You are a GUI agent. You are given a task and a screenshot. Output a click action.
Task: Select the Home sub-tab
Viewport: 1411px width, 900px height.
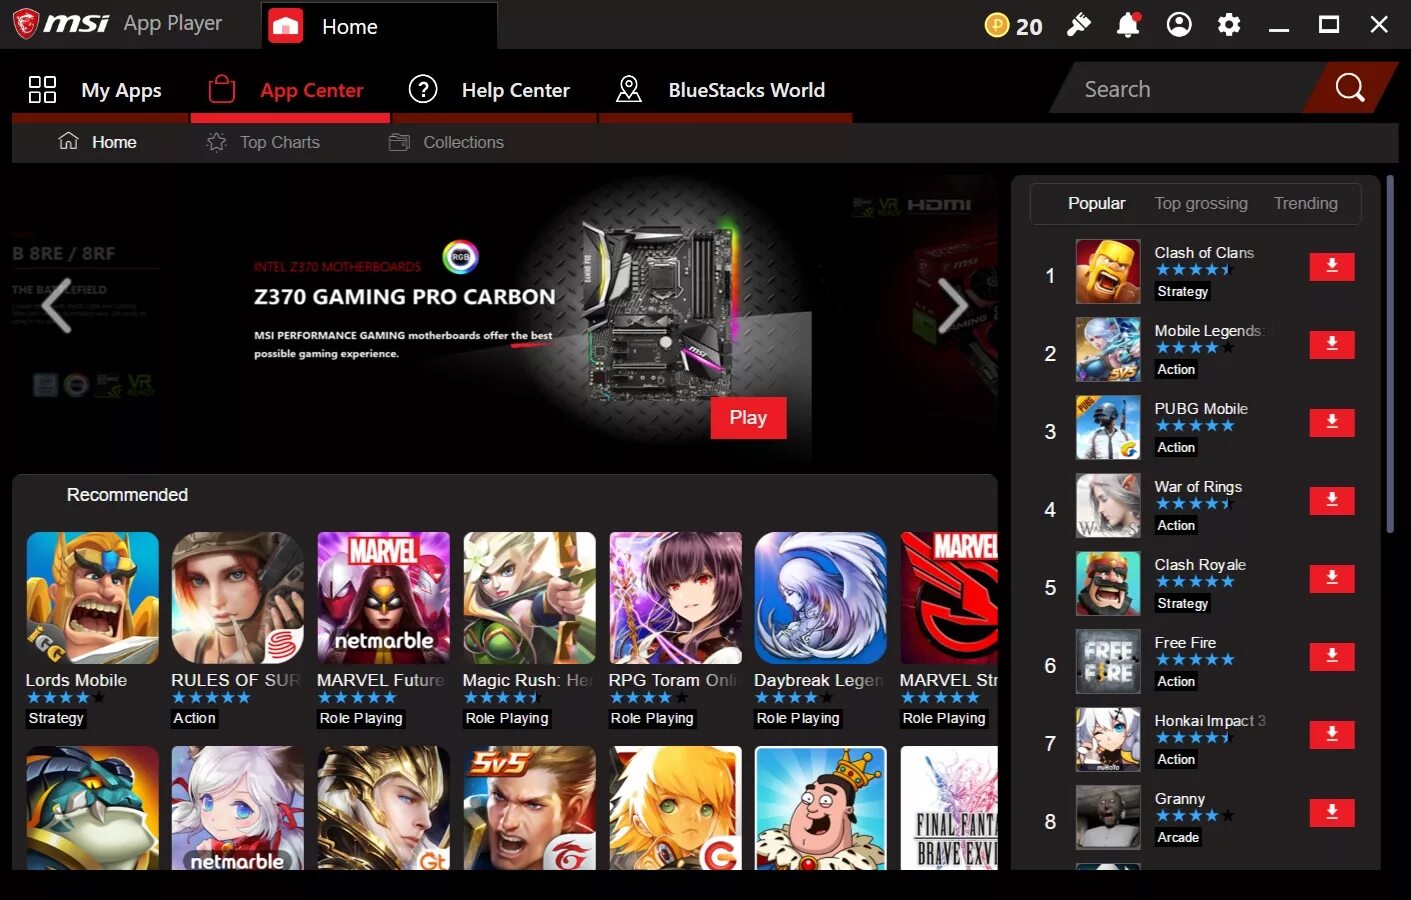coord(98,142)
